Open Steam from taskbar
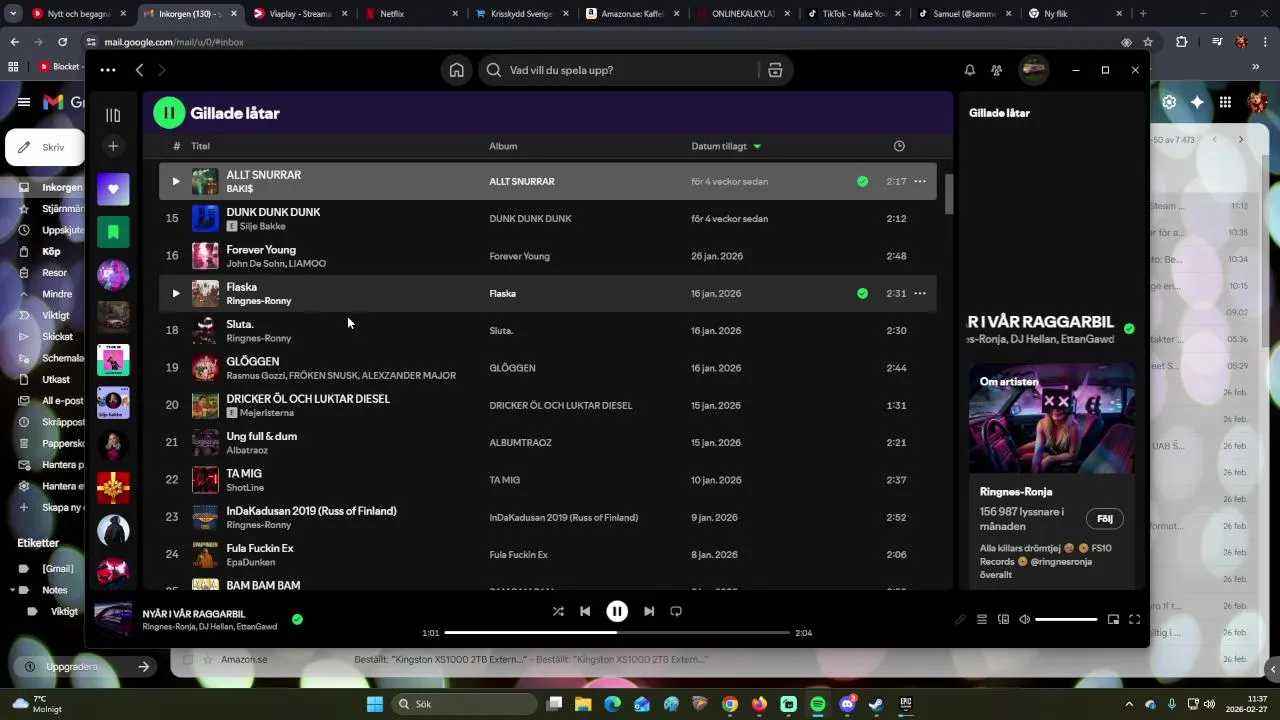This screenshot has width=1280, height=720. [x=876, y=704]
